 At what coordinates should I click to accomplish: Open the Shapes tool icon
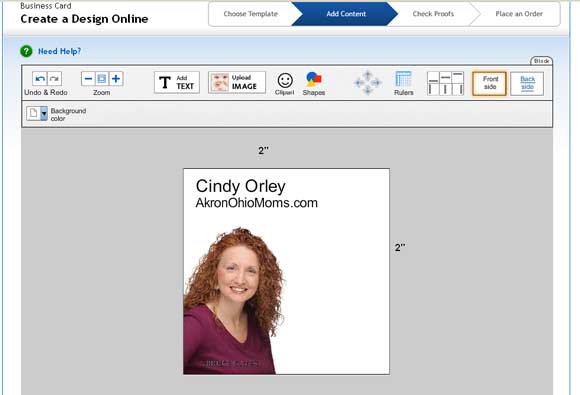tap(314, 80)
